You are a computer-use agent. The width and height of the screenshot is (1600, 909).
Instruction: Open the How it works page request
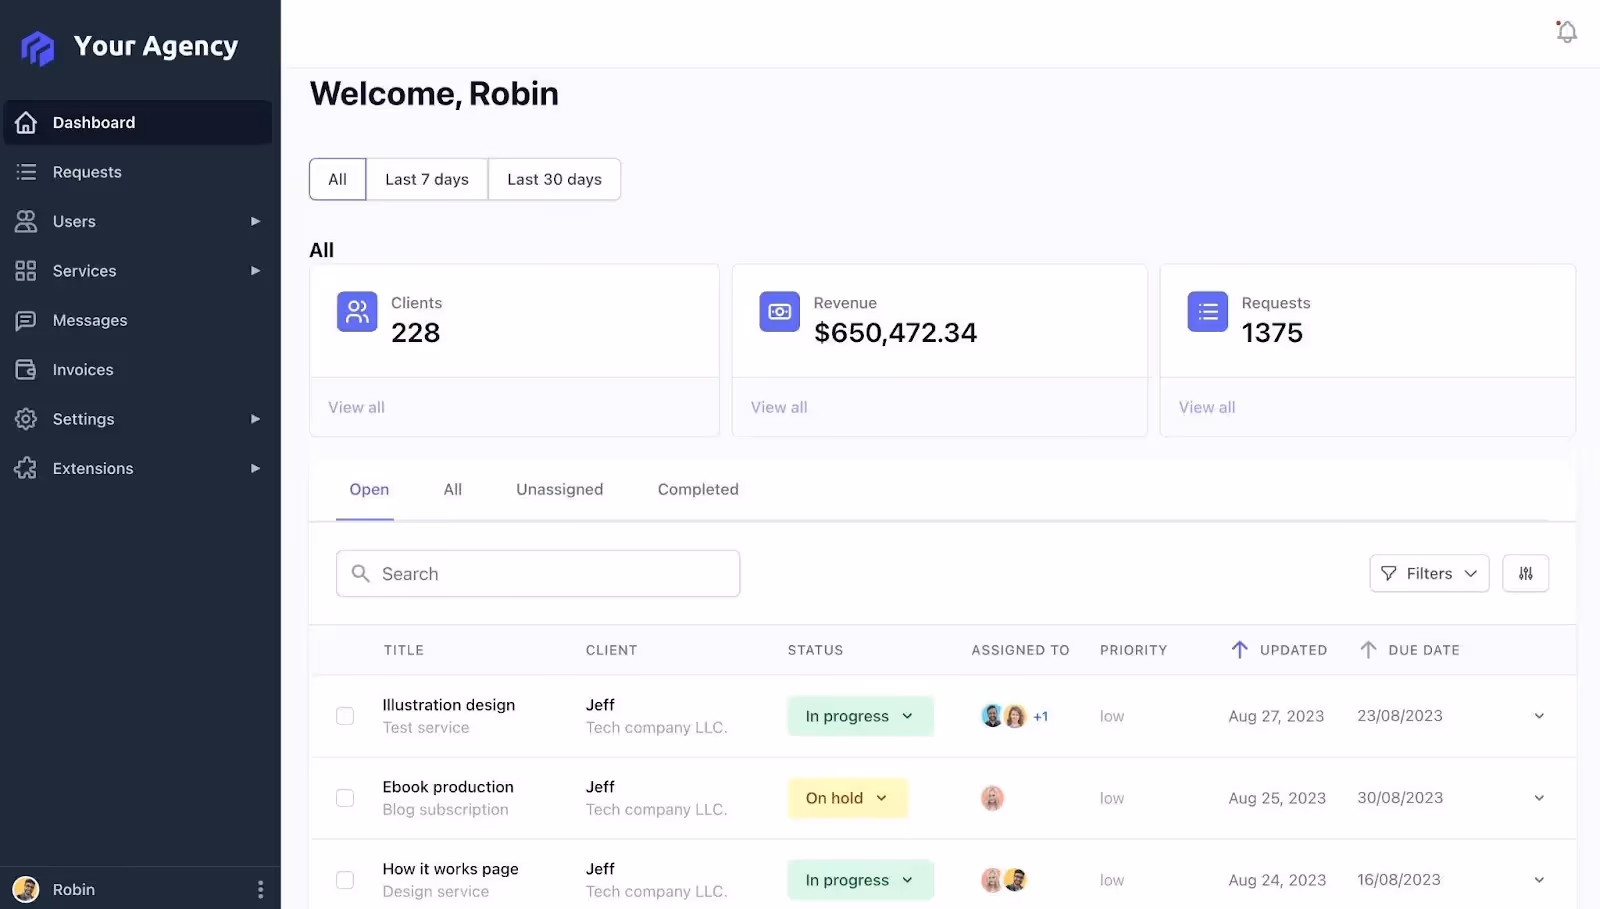[451, 869]
